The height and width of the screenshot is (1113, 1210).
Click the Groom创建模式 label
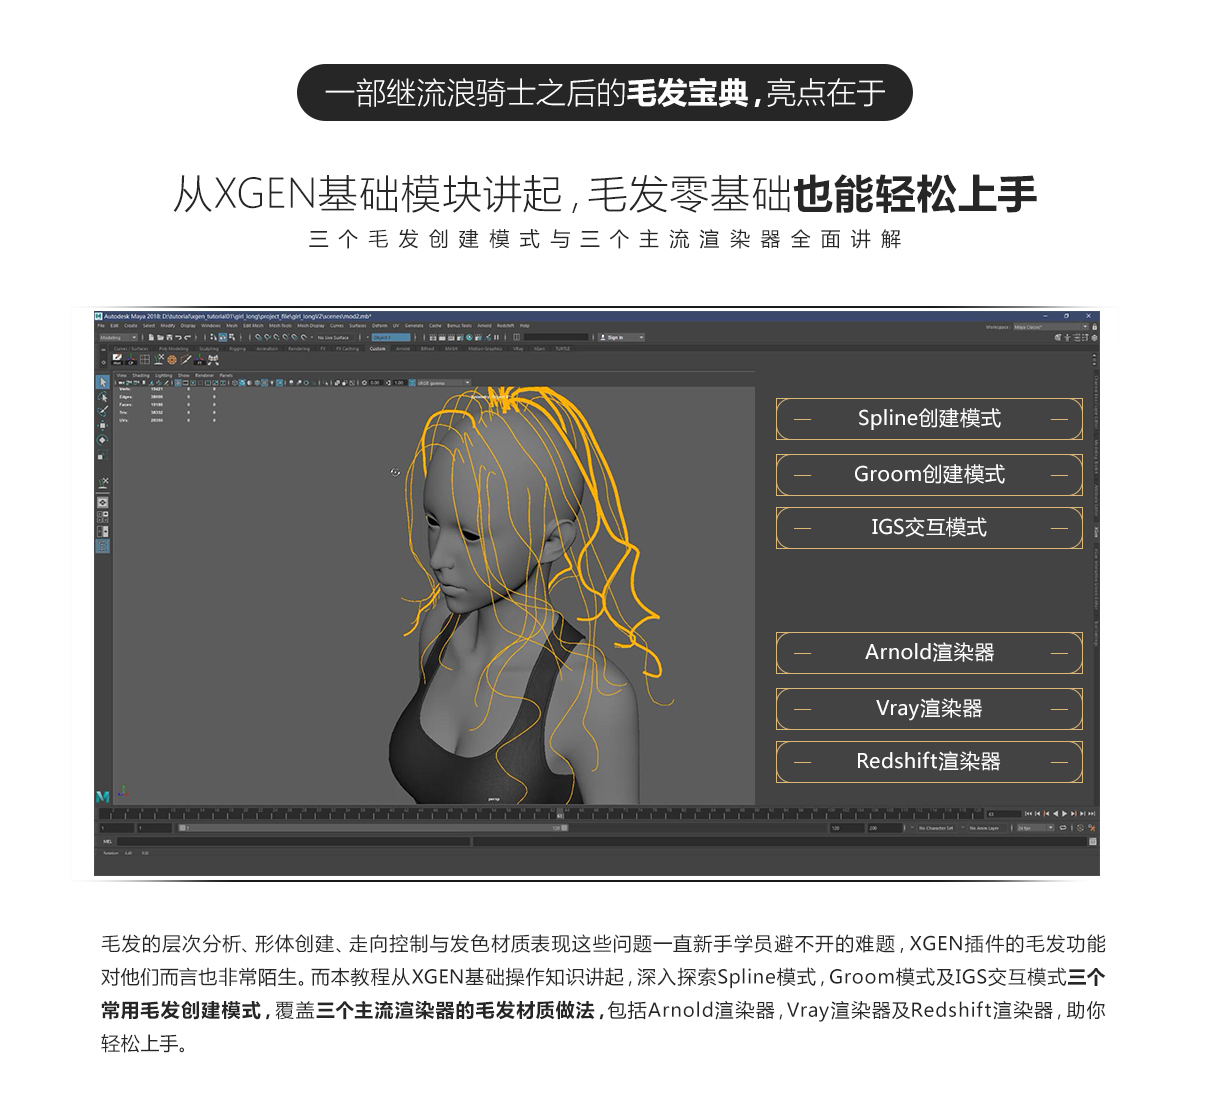coord(929,474)
